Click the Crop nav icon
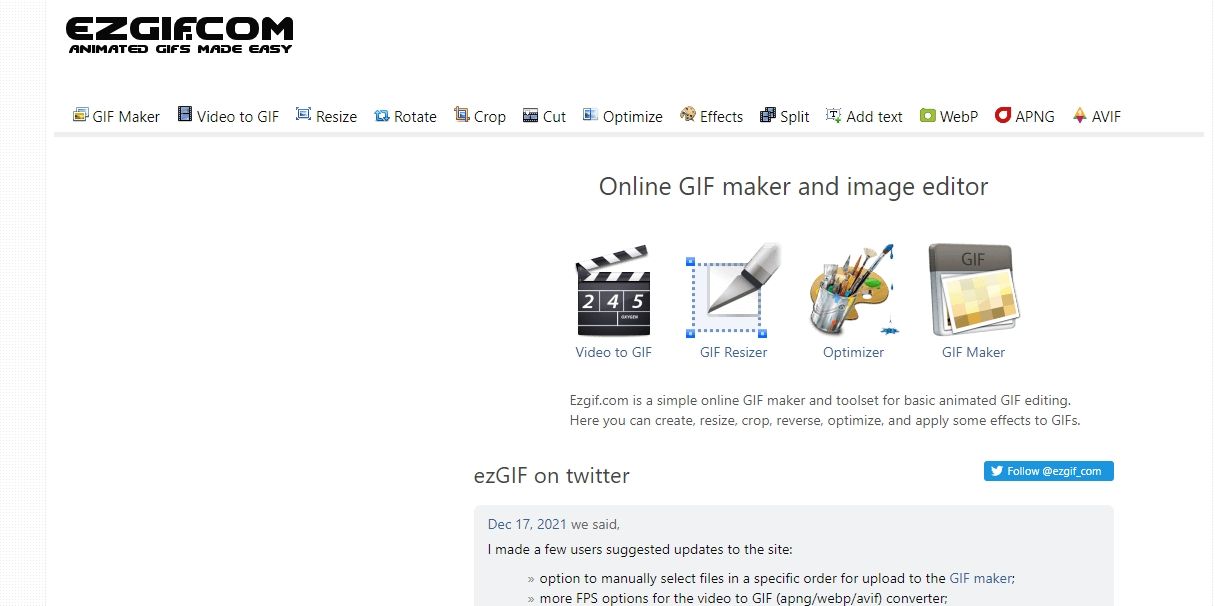This screenshot has height=606, width=1215. pos(462,115)
